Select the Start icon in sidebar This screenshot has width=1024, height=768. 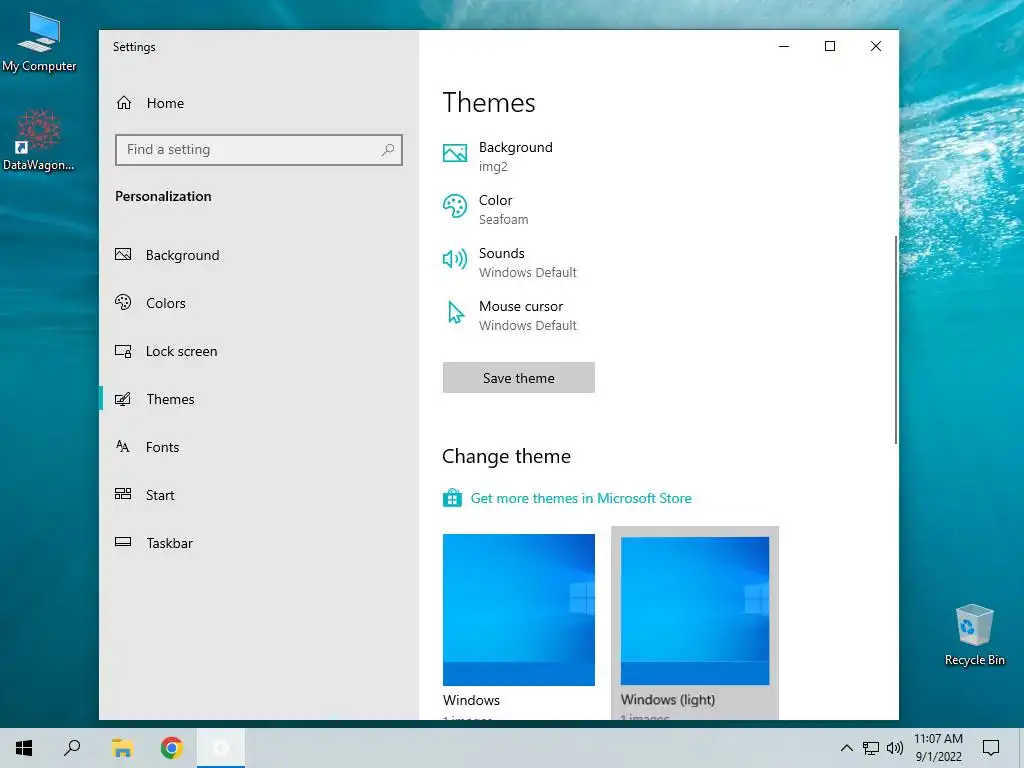(123, 494)
